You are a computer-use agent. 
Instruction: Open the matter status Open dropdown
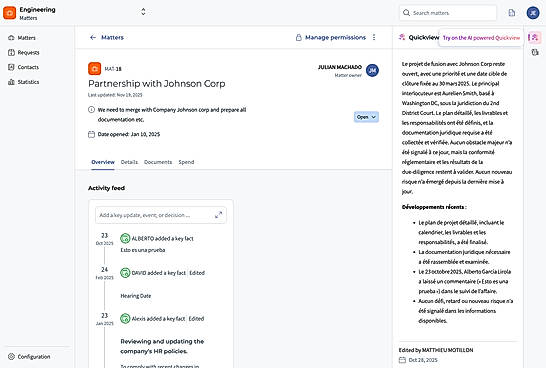pos(366,117)
